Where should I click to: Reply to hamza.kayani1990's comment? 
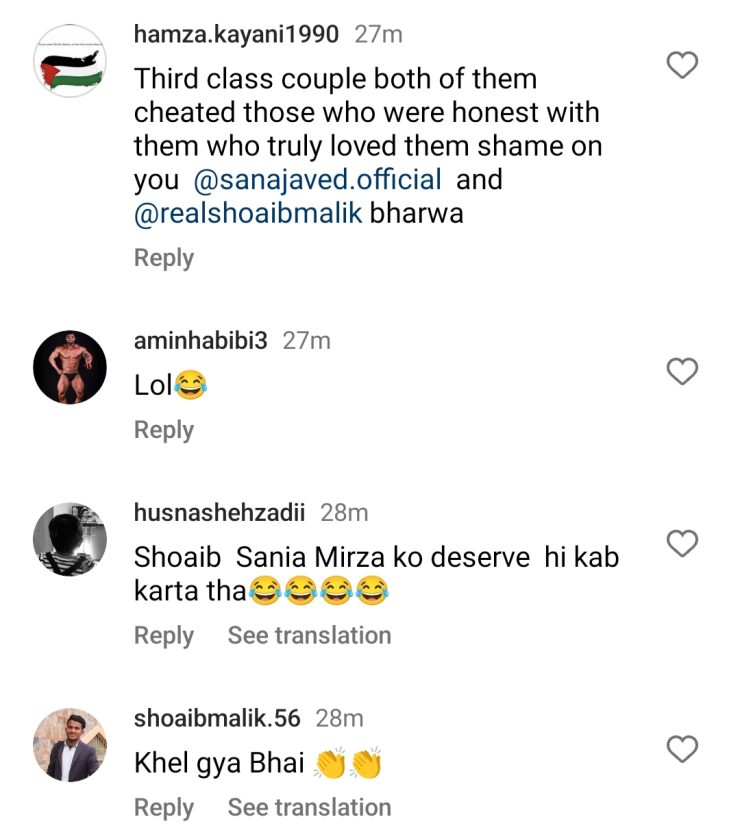pyautogui.click(x=164, y=258)
